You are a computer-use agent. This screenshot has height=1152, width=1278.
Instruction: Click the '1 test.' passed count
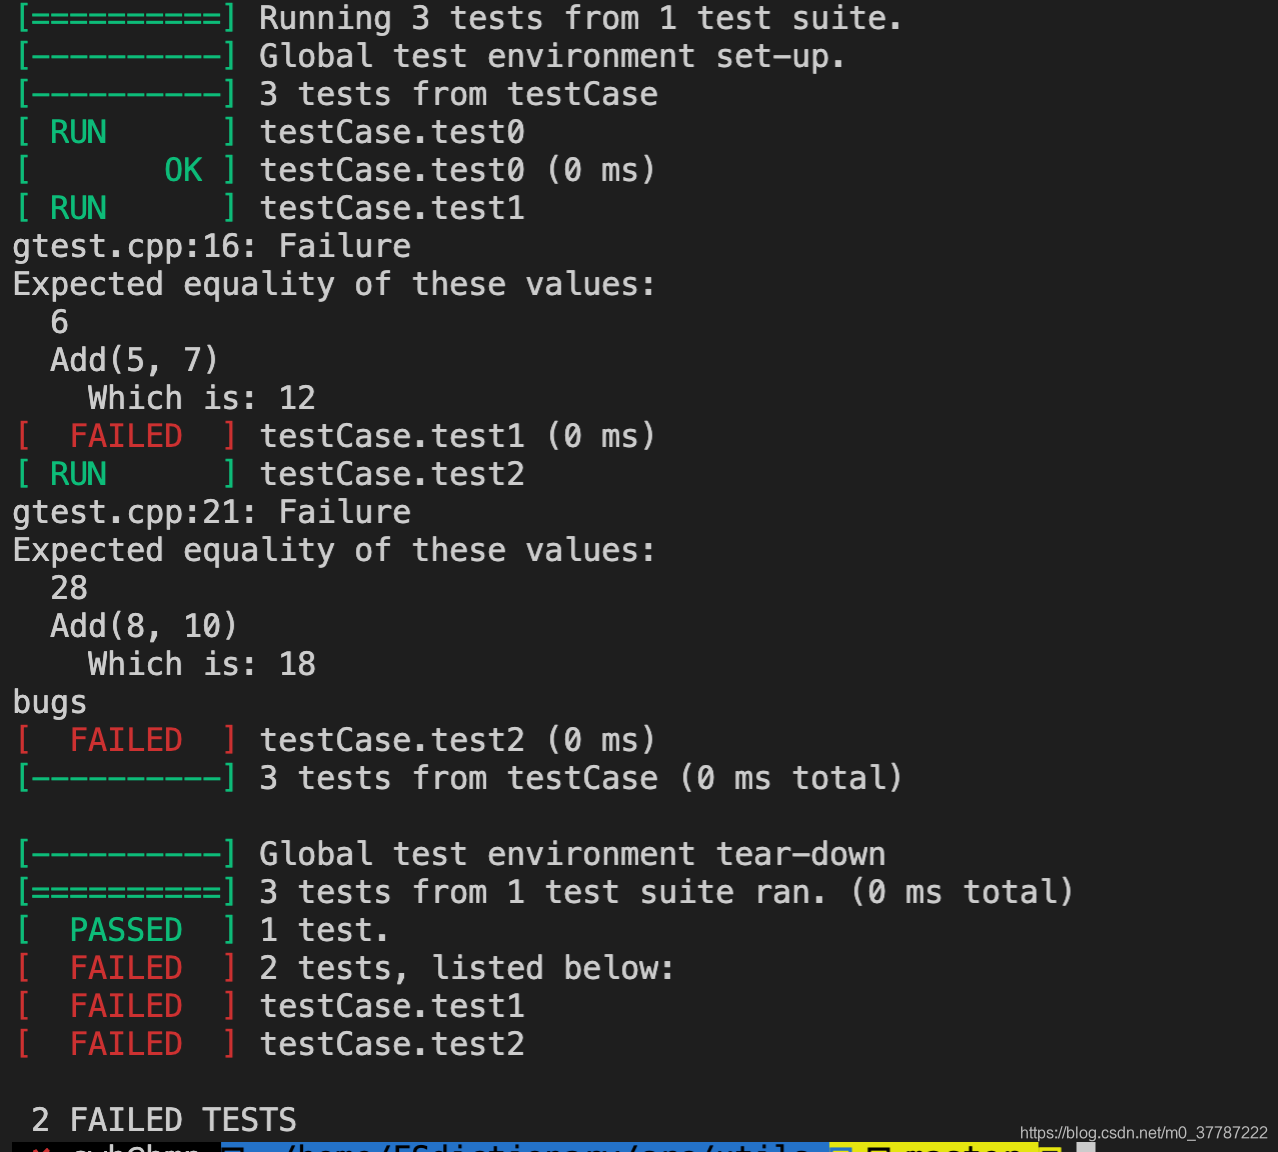tap(324, 931)
